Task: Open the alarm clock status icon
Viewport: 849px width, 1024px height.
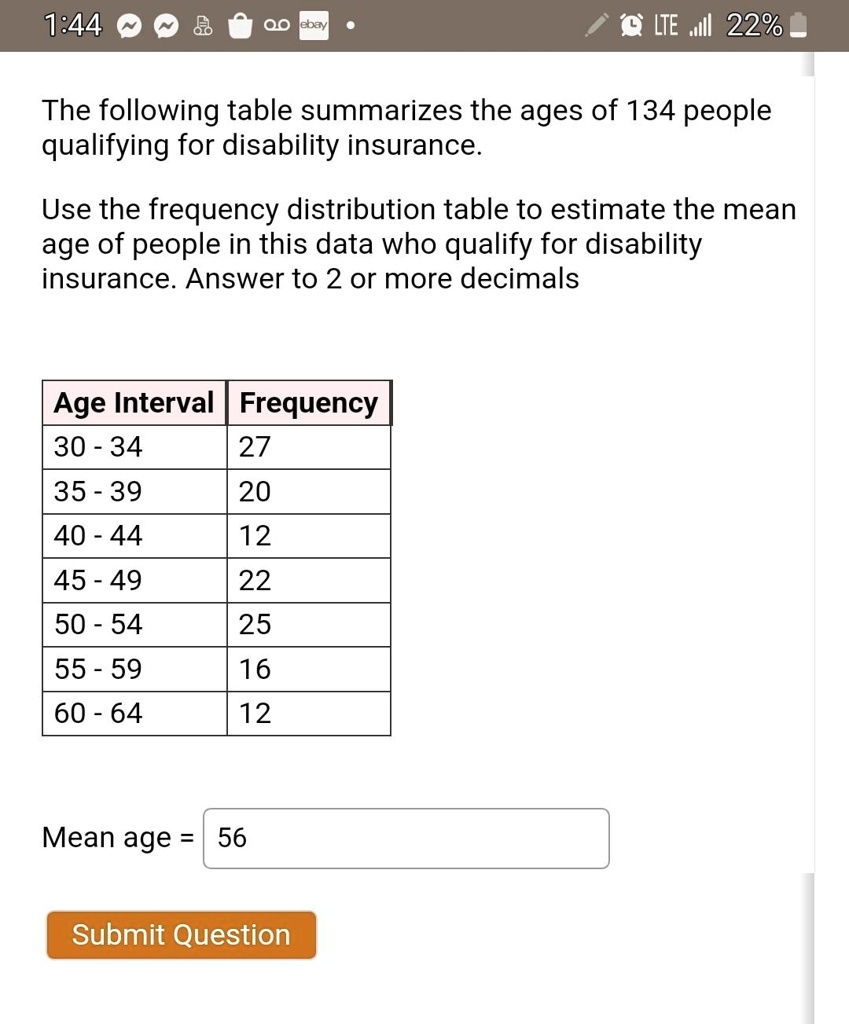Action: tap(631, 24)
